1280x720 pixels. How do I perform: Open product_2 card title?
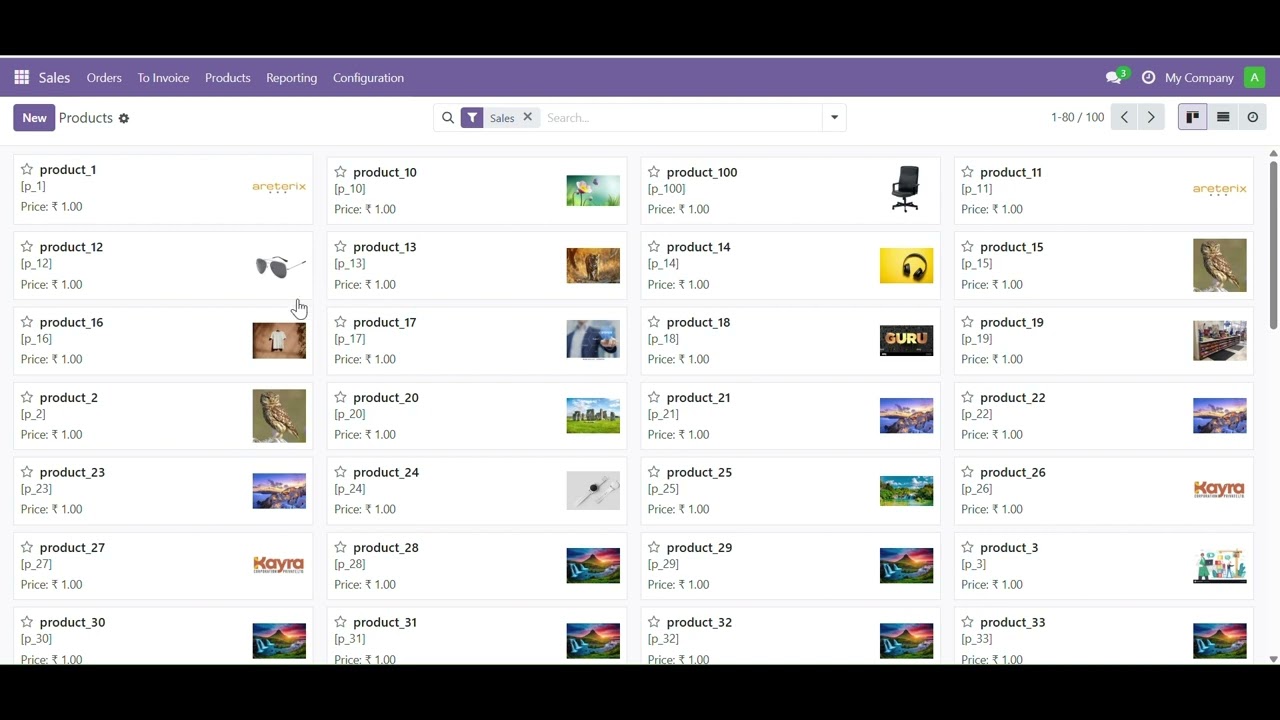[69, 397]
